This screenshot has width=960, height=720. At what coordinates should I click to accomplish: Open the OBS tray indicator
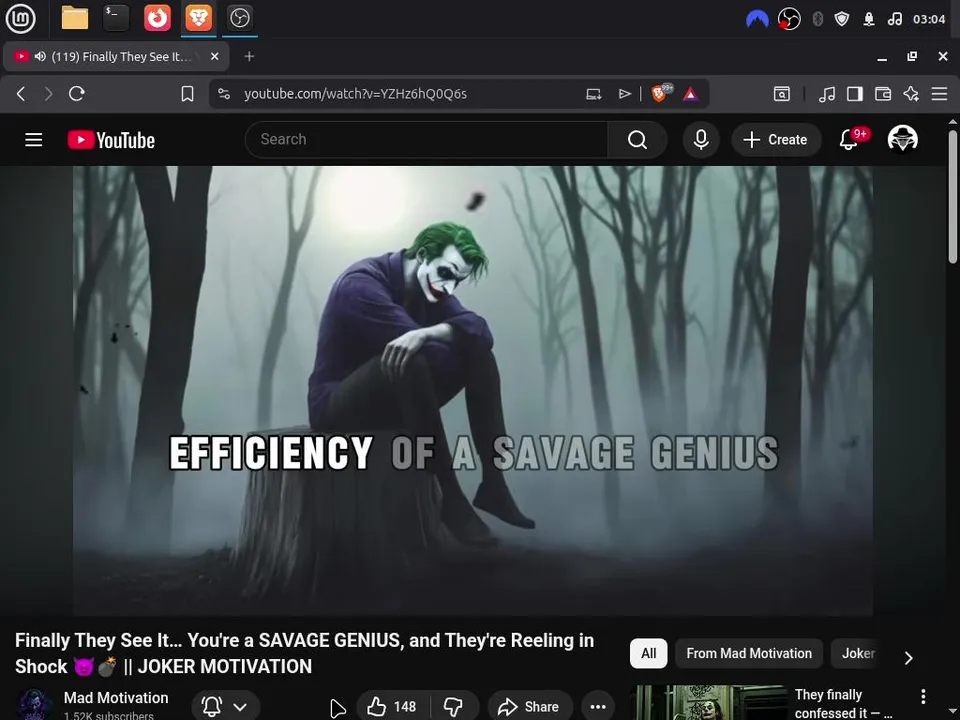point(789,19)
